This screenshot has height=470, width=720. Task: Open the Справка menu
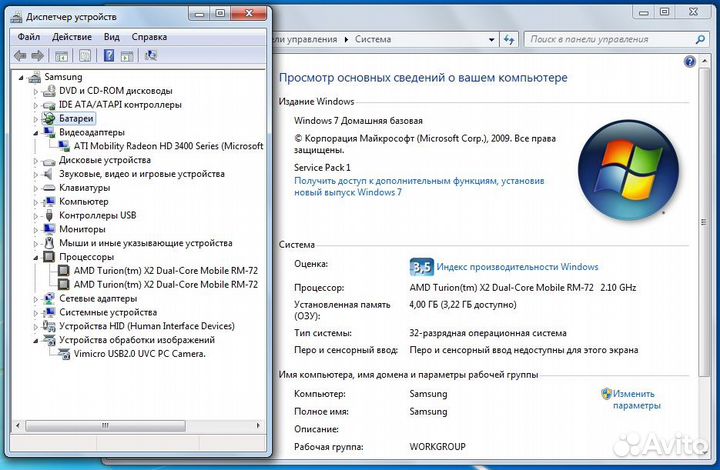click(x=149, y=37)
